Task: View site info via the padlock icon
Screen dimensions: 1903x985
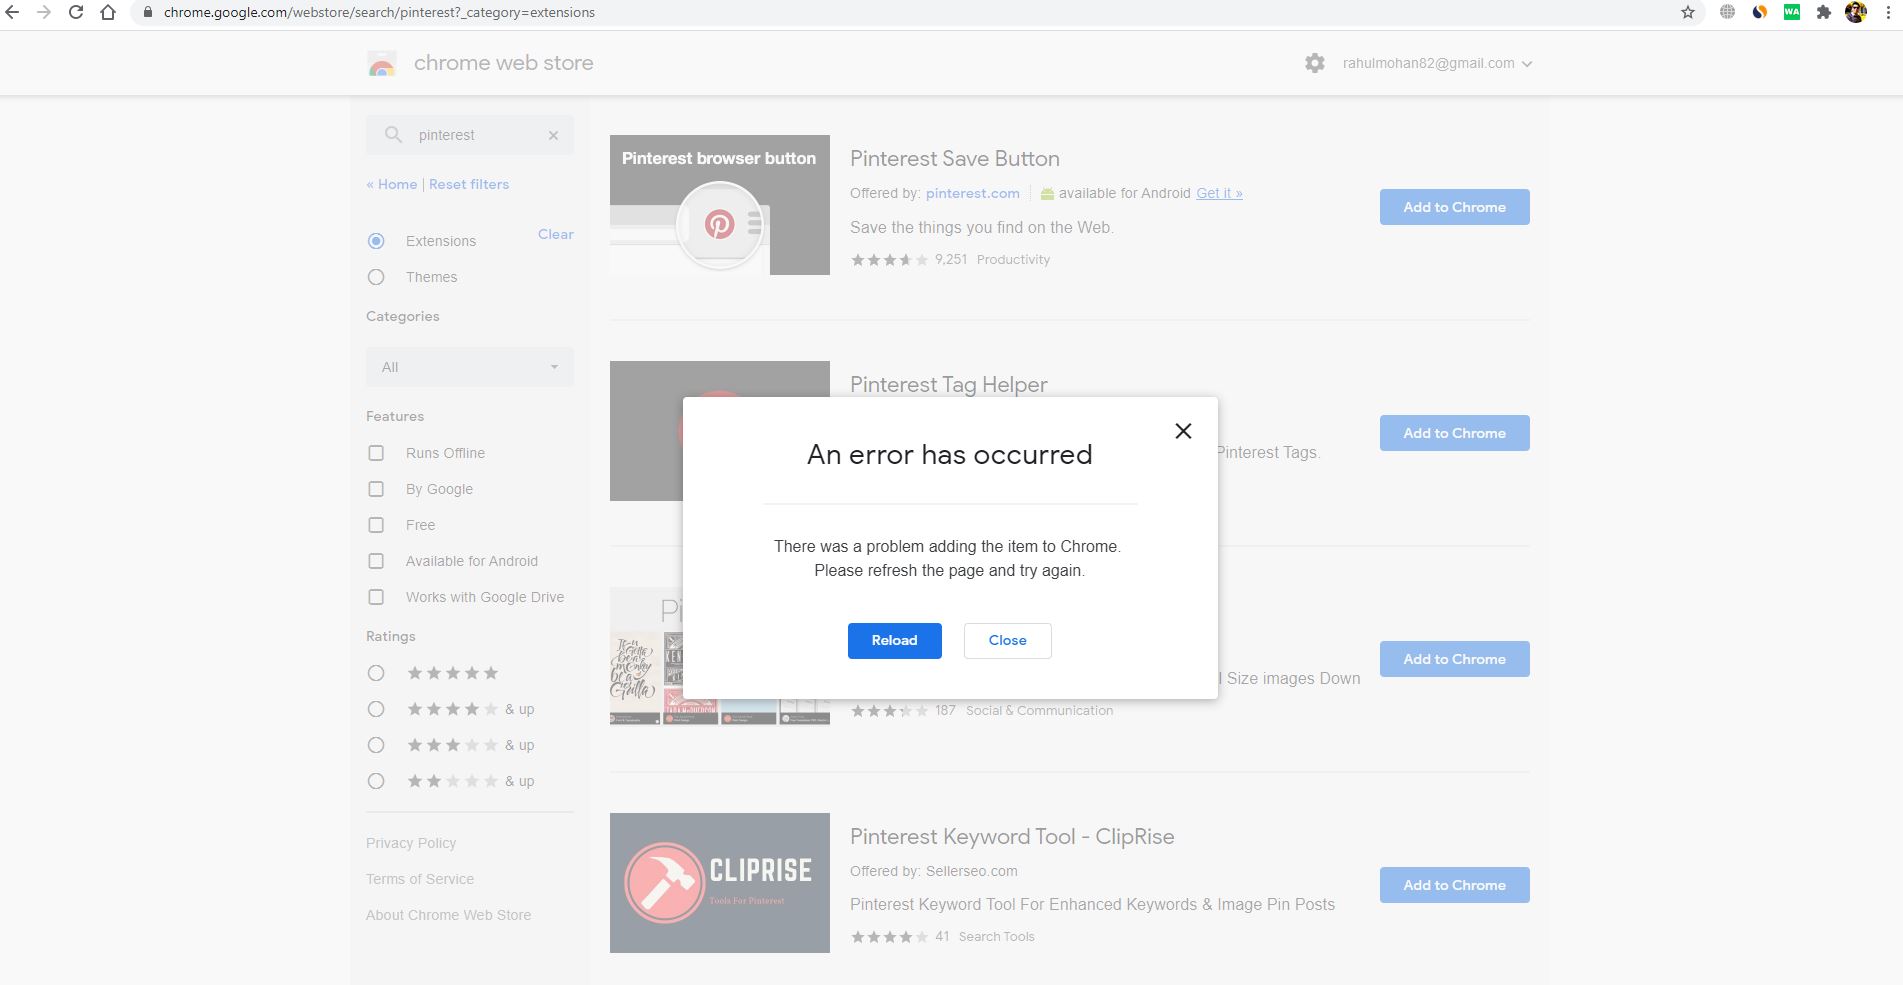Action: click(x=147, y=13)
